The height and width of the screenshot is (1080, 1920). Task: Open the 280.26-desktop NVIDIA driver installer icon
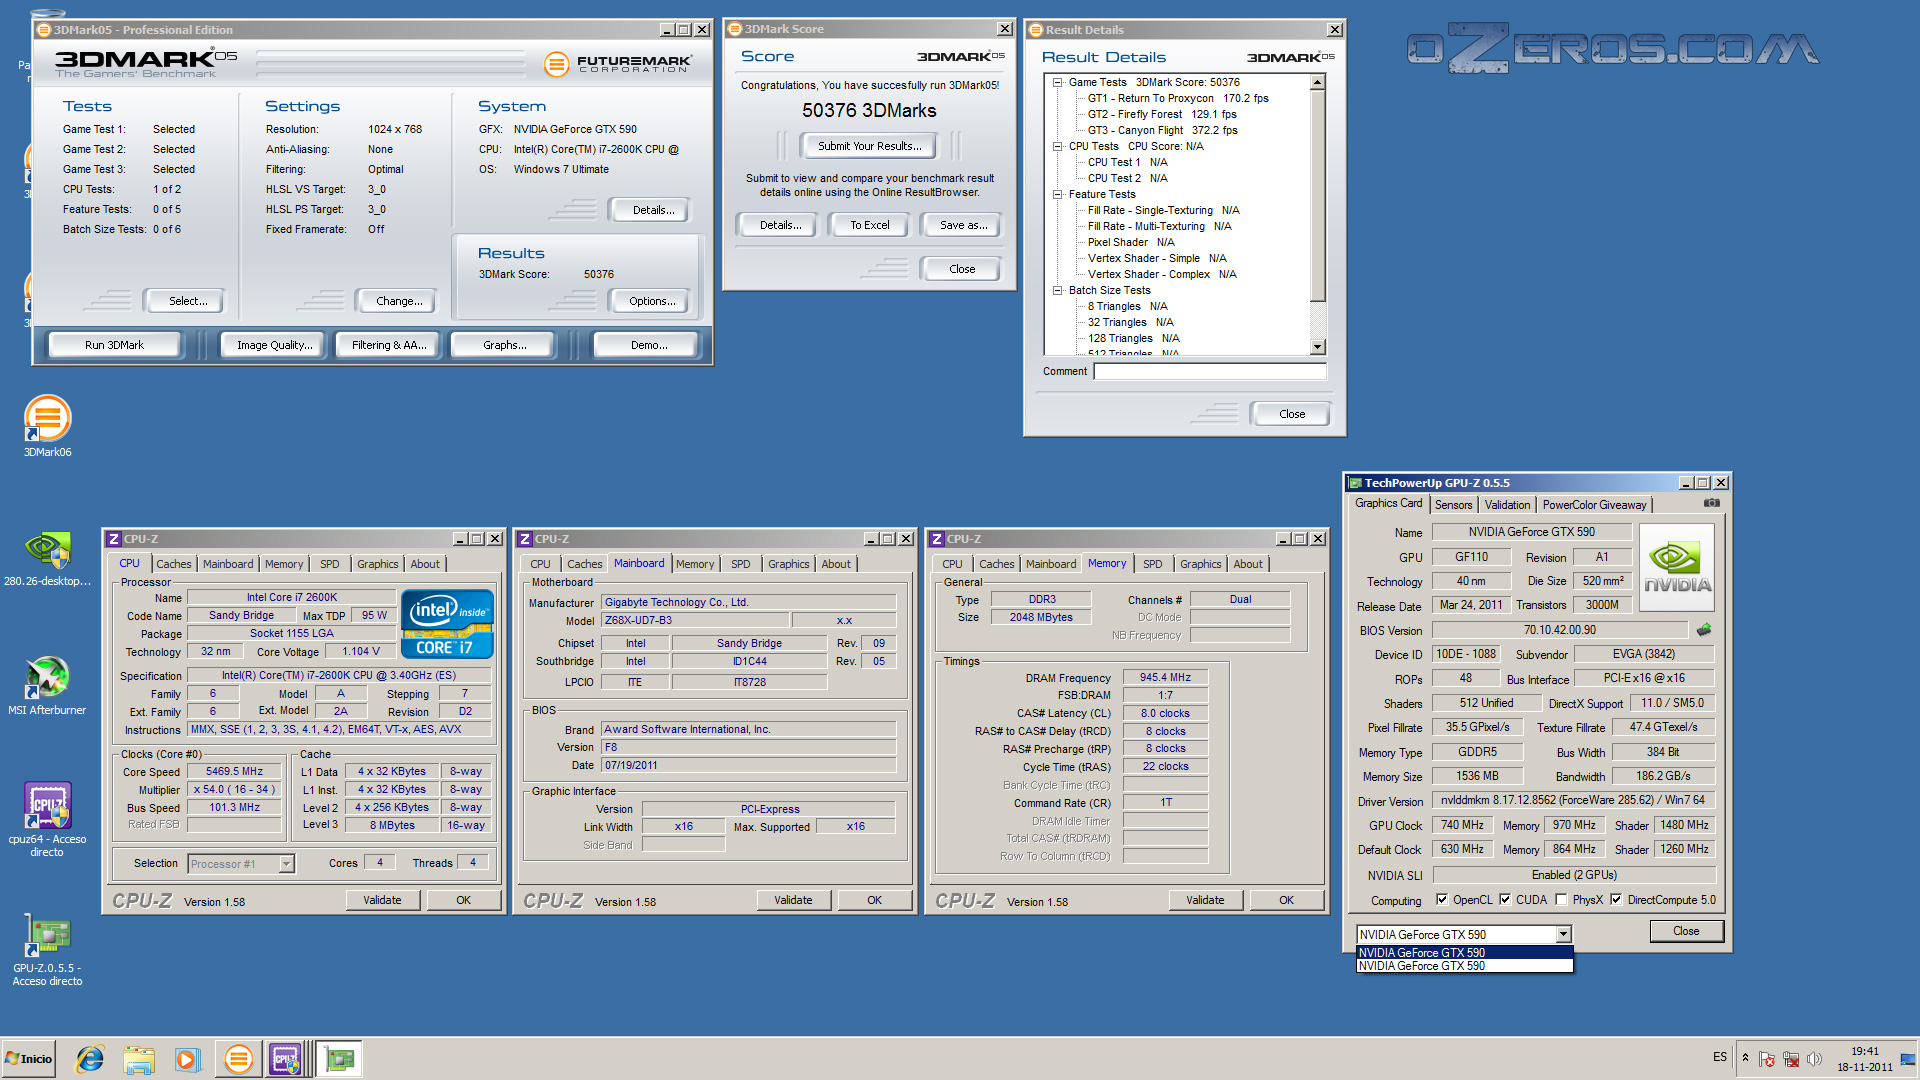(x=47, y=557)
